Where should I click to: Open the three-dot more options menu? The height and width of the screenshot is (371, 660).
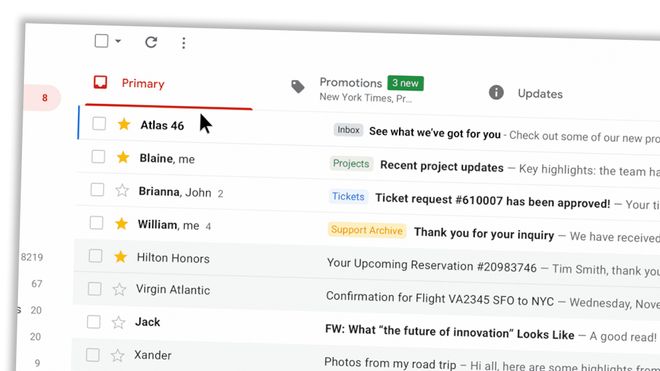[x=184, y=43]
